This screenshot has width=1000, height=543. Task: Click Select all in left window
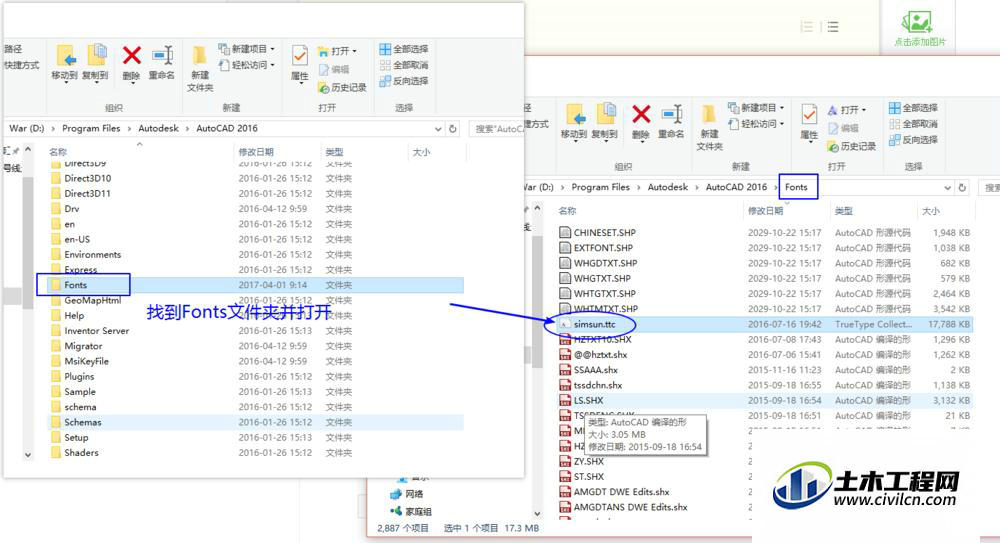(404, 49)
